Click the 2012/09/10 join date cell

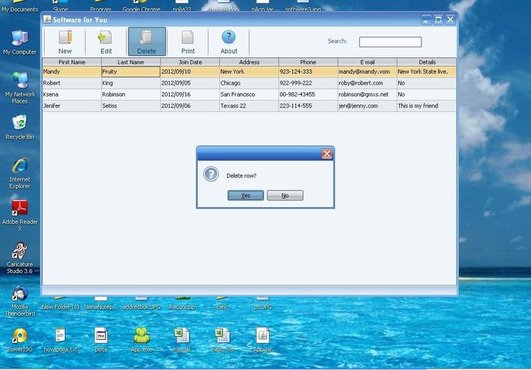pyautogui.click(x=190, y=71)
